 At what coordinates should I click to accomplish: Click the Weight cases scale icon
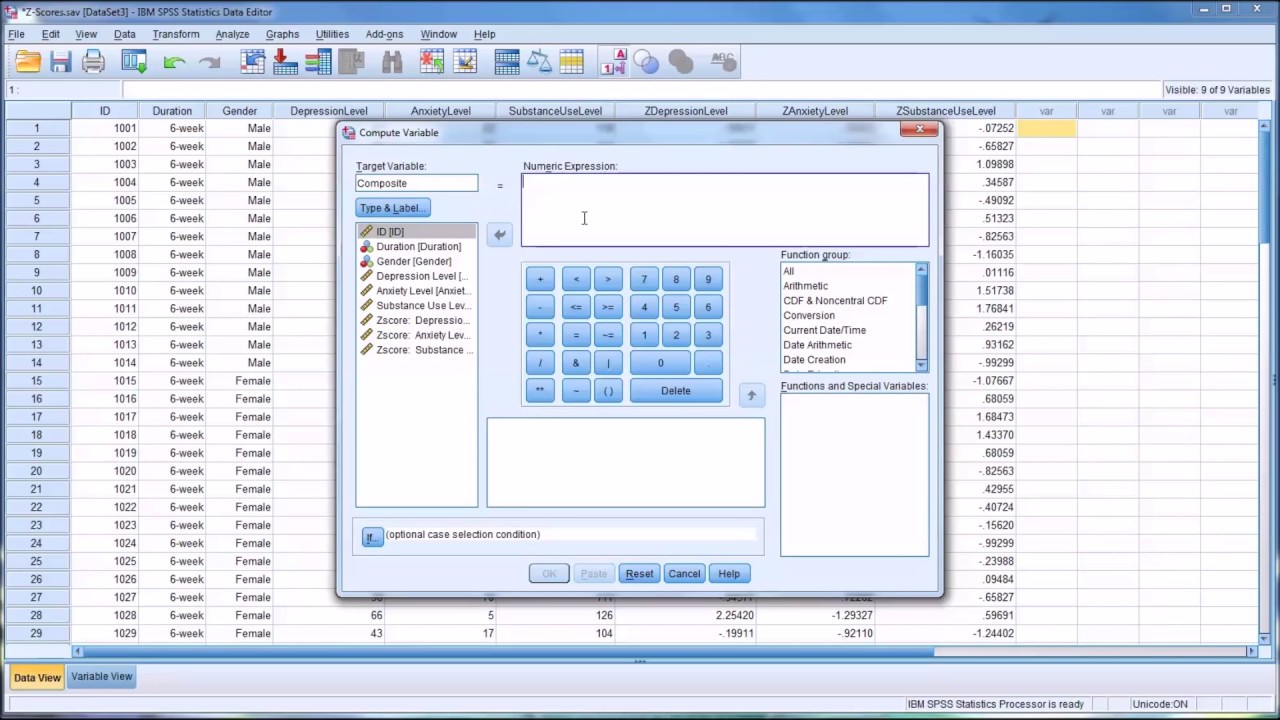[539, 62]
